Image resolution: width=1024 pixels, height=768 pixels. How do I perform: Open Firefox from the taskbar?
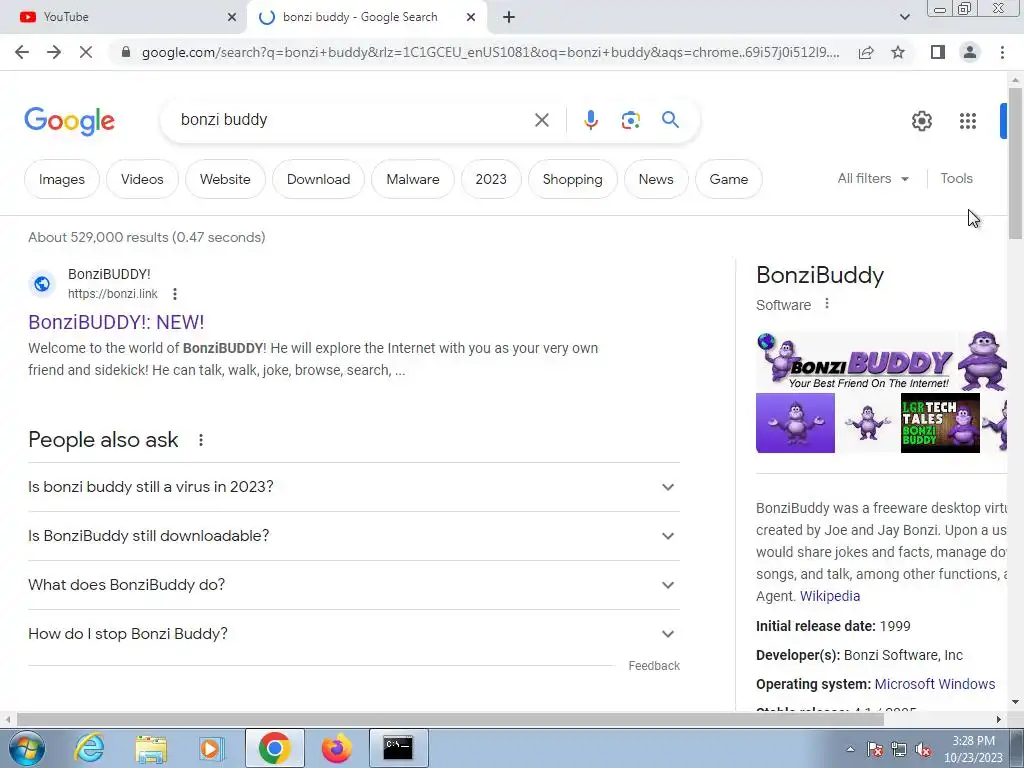336,748
